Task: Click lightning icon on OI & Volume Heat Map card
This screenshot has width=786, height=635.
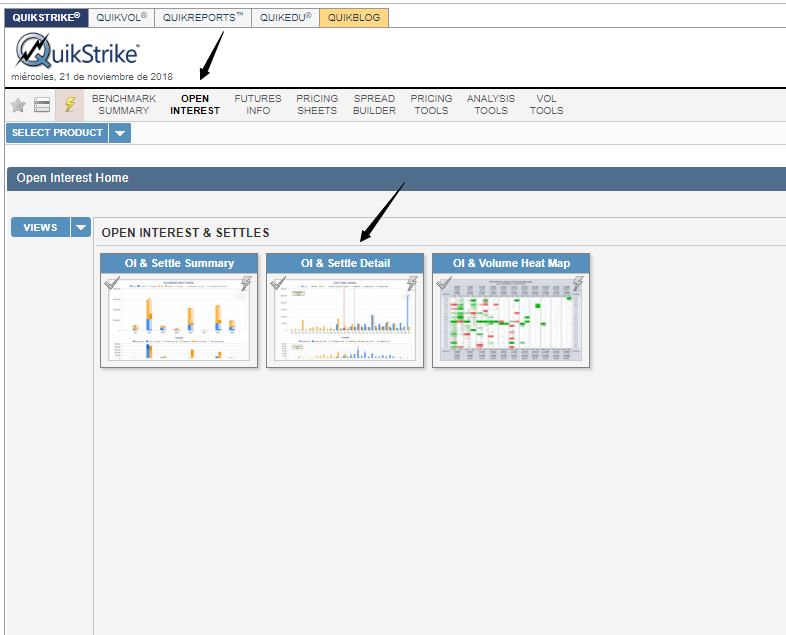Action: 578,283
